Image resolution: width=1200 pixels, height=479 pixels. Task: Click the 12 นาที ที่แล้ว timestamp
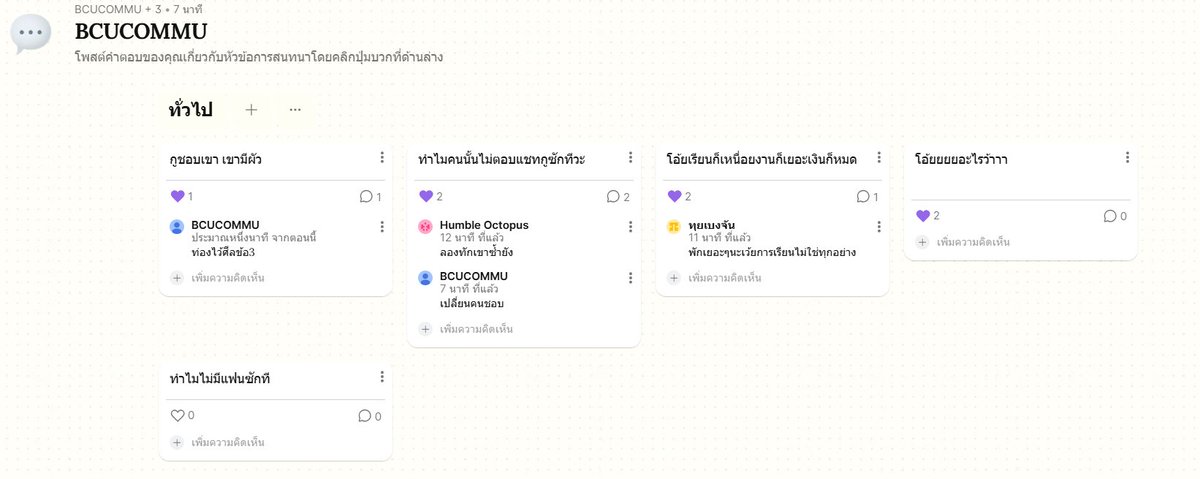tap(473, 238)
